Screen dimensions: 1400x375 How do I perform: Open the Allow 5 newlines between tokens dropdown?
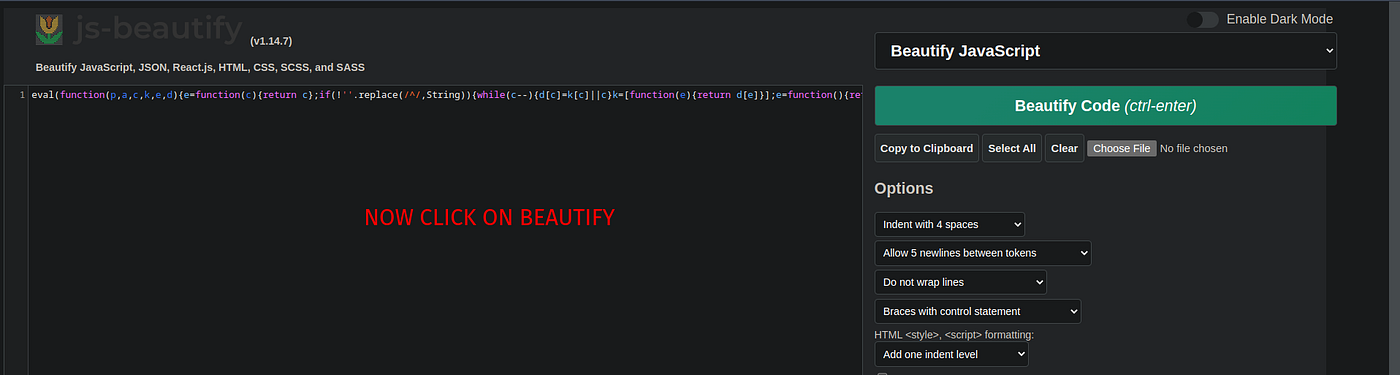(983, 253)
